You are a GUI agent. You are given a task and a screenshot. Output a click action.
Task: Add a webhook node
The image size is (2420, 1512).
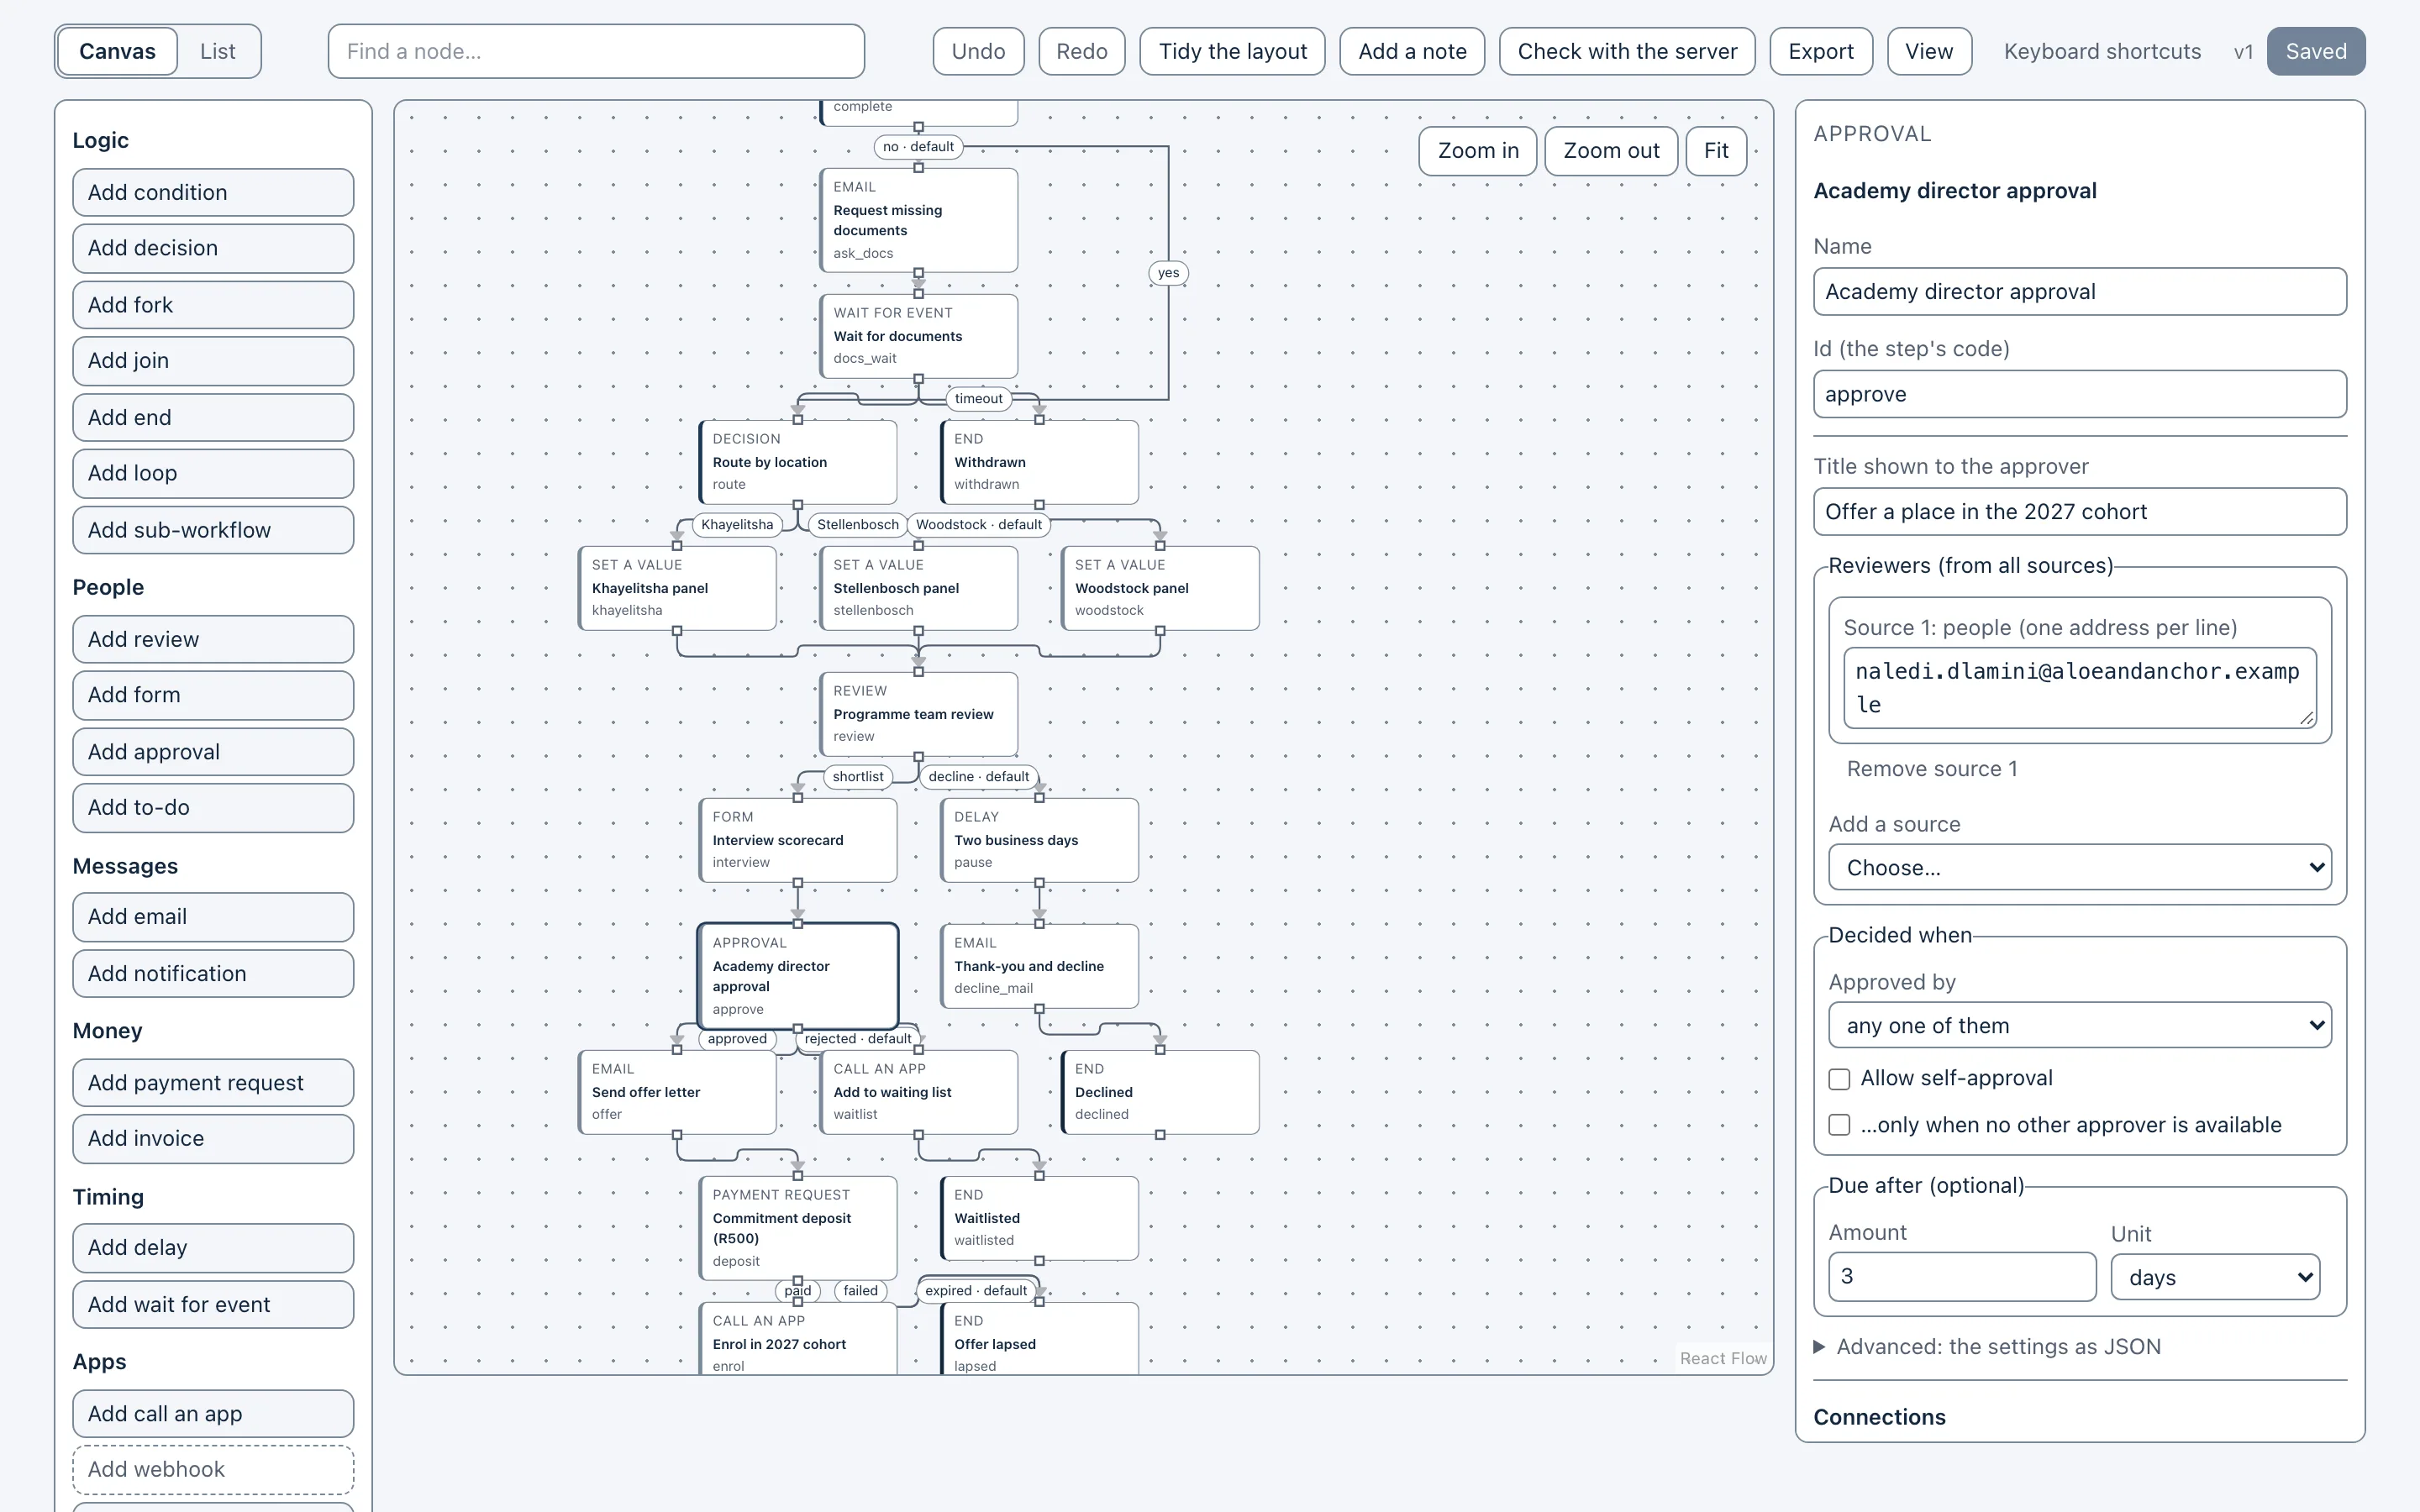point(213,1470)
